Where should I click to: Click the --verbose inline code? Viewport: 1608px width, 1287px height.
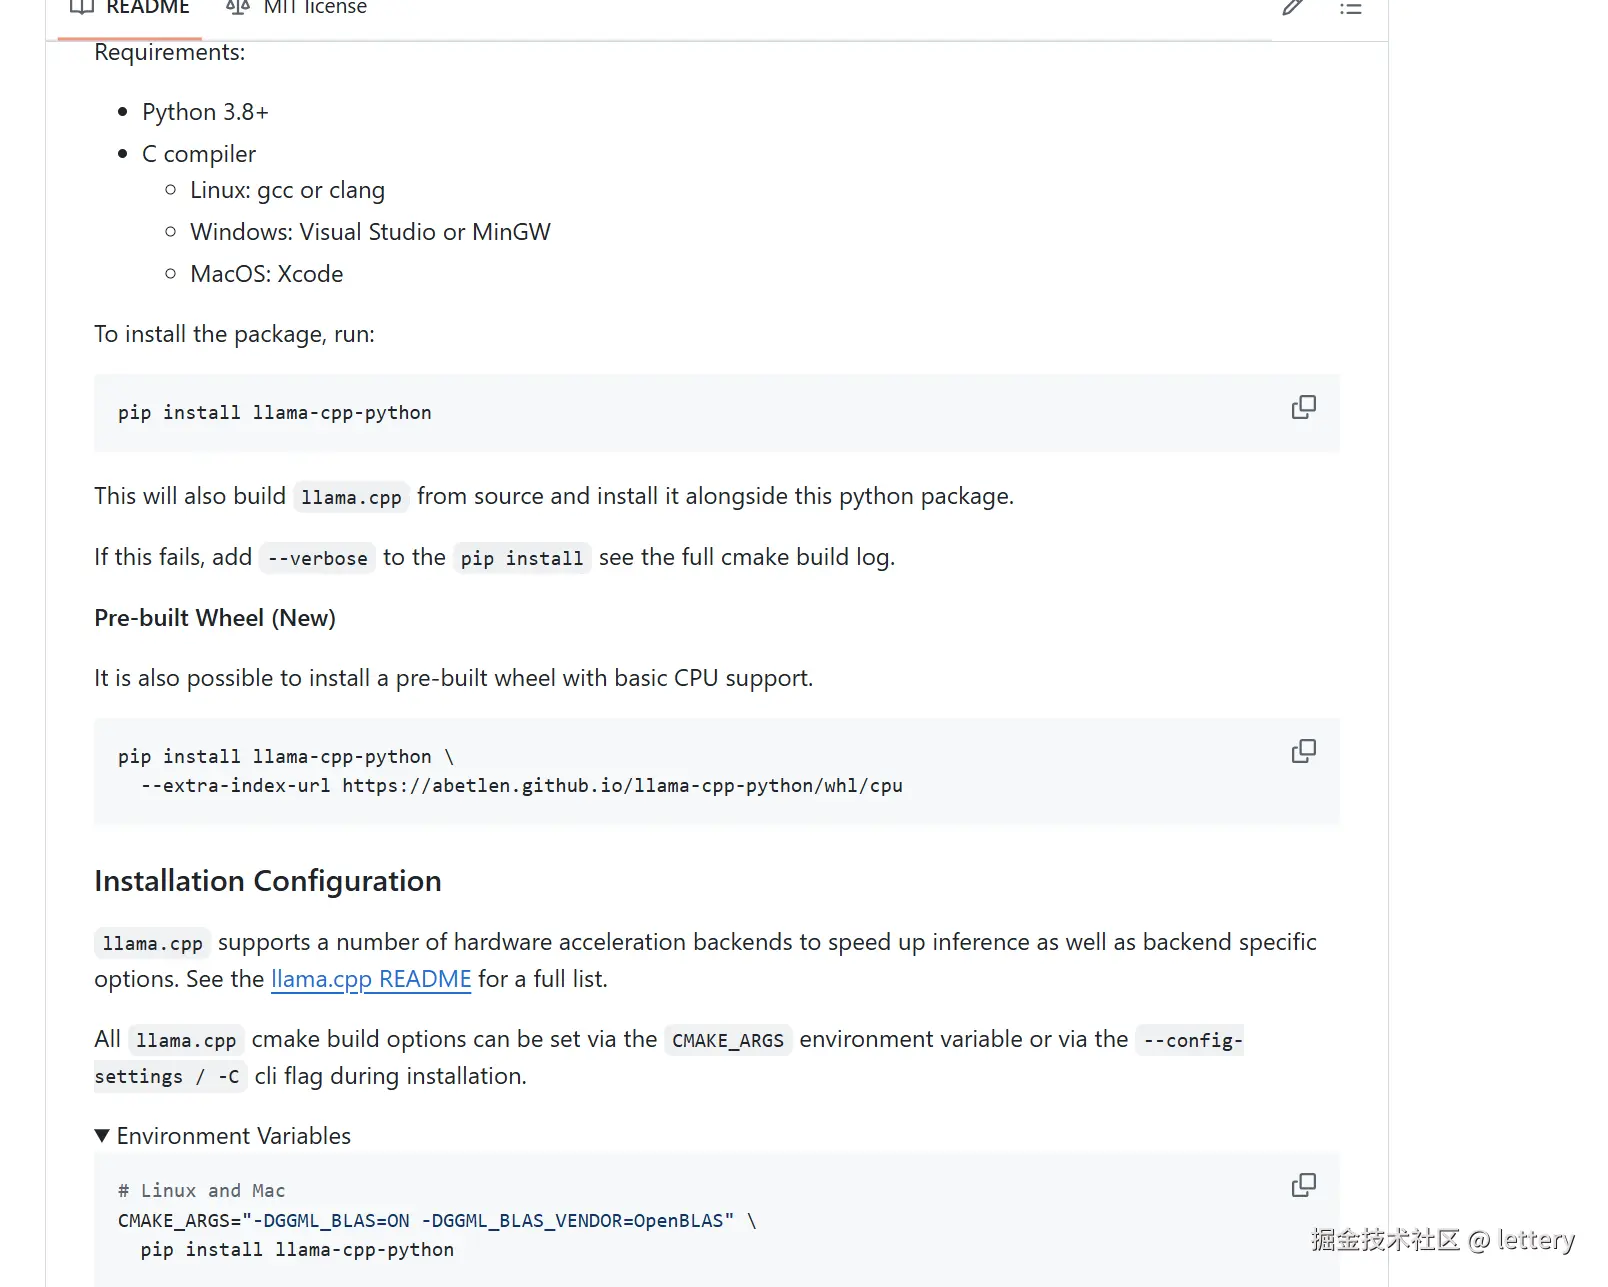click(318, 558)
